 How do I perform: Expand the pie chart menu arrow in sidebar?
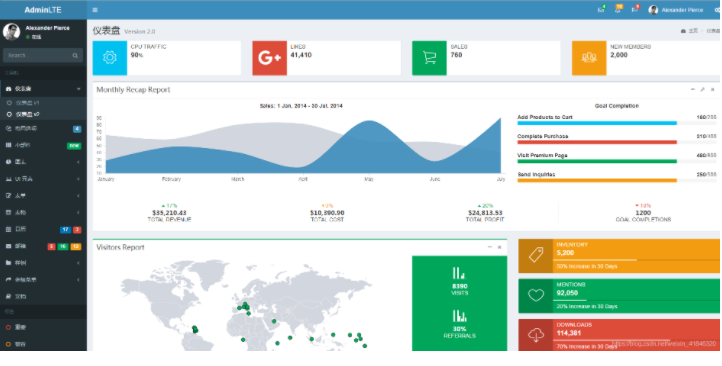coord(78,162)
